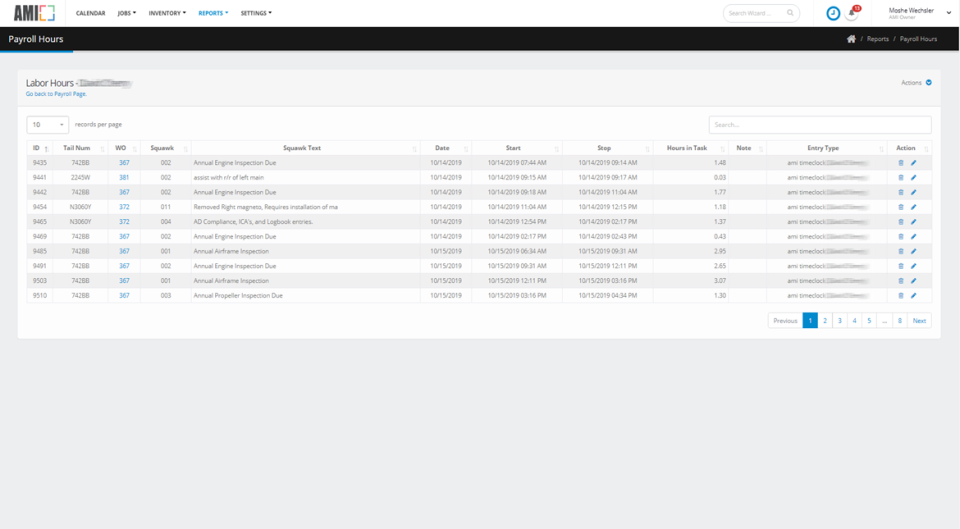
Task: Click Go back to Payroll Page link
Action: (56, 94)
